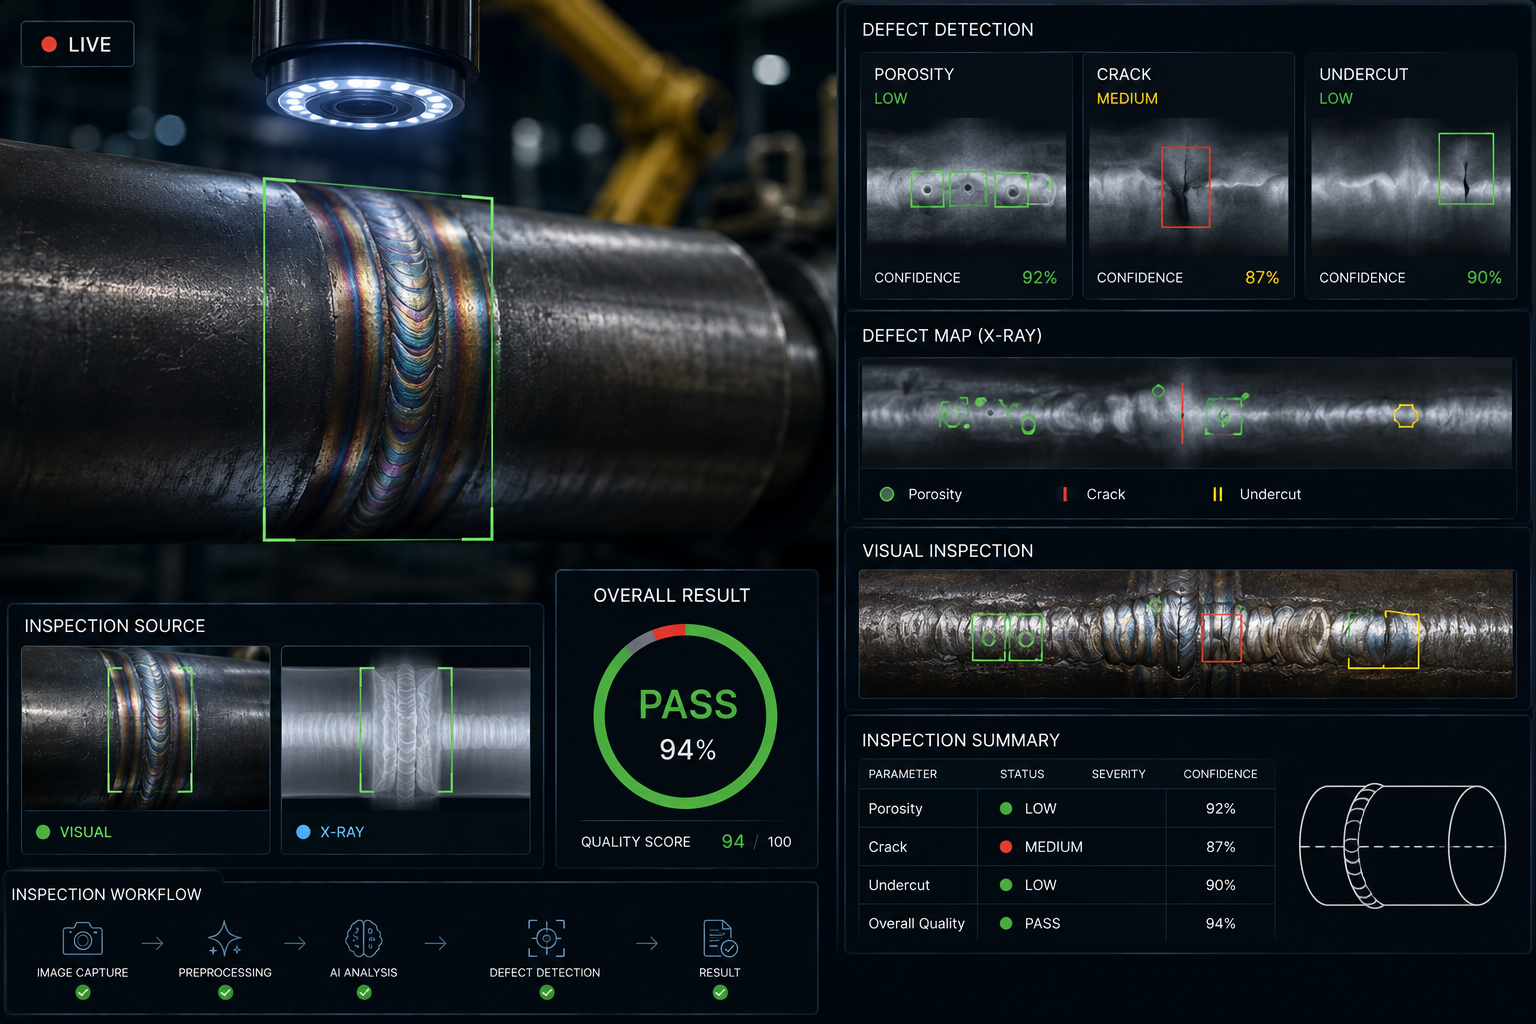The width and height of the screenshot is (1536, 1024).
Task: Click the PASS 94% circular gauge
Action: click(686, 716)
